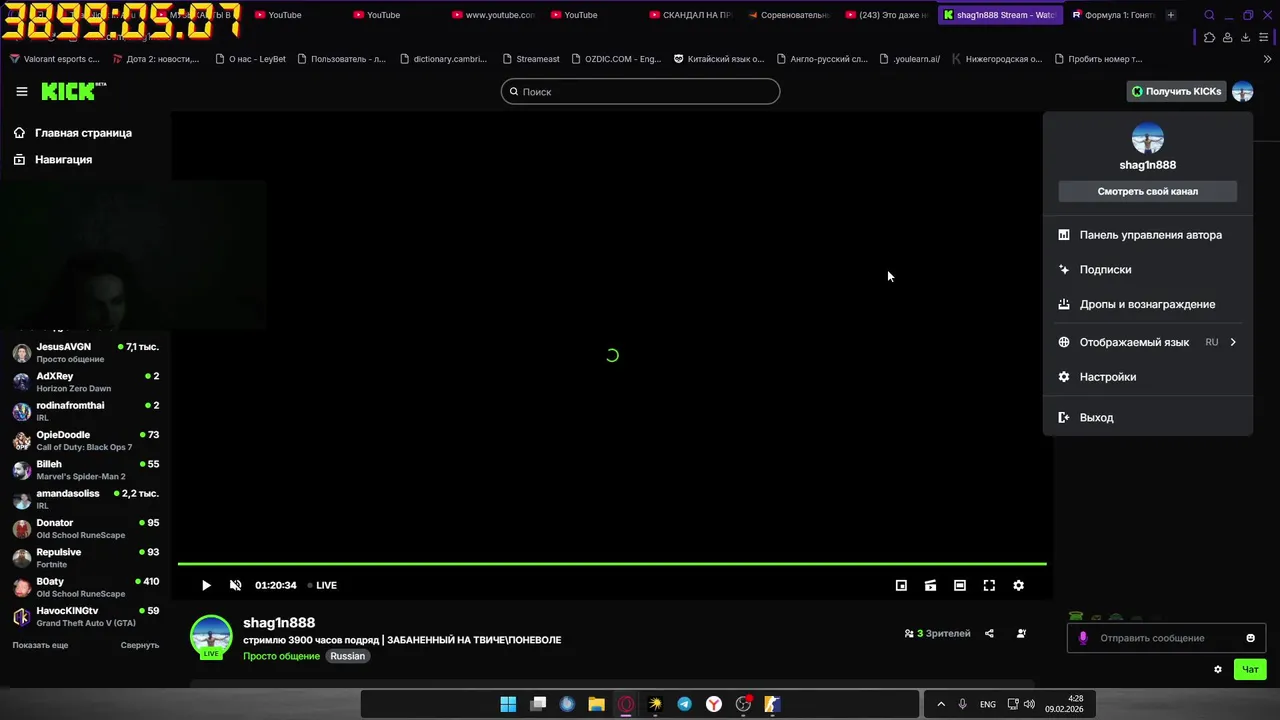1280x720 pixels.
Task: Enter fullscreen video mode
Action: 989,585
